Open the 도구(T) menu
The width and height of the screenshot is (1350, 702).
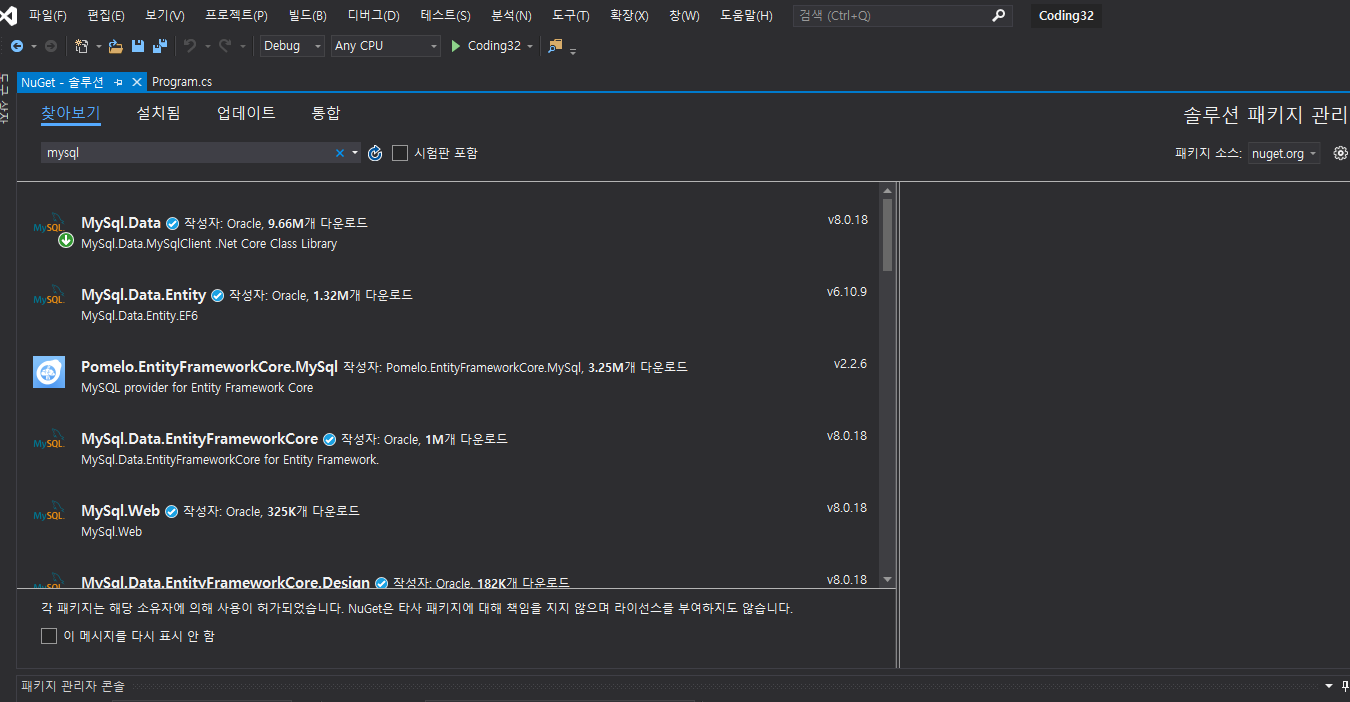570,16
